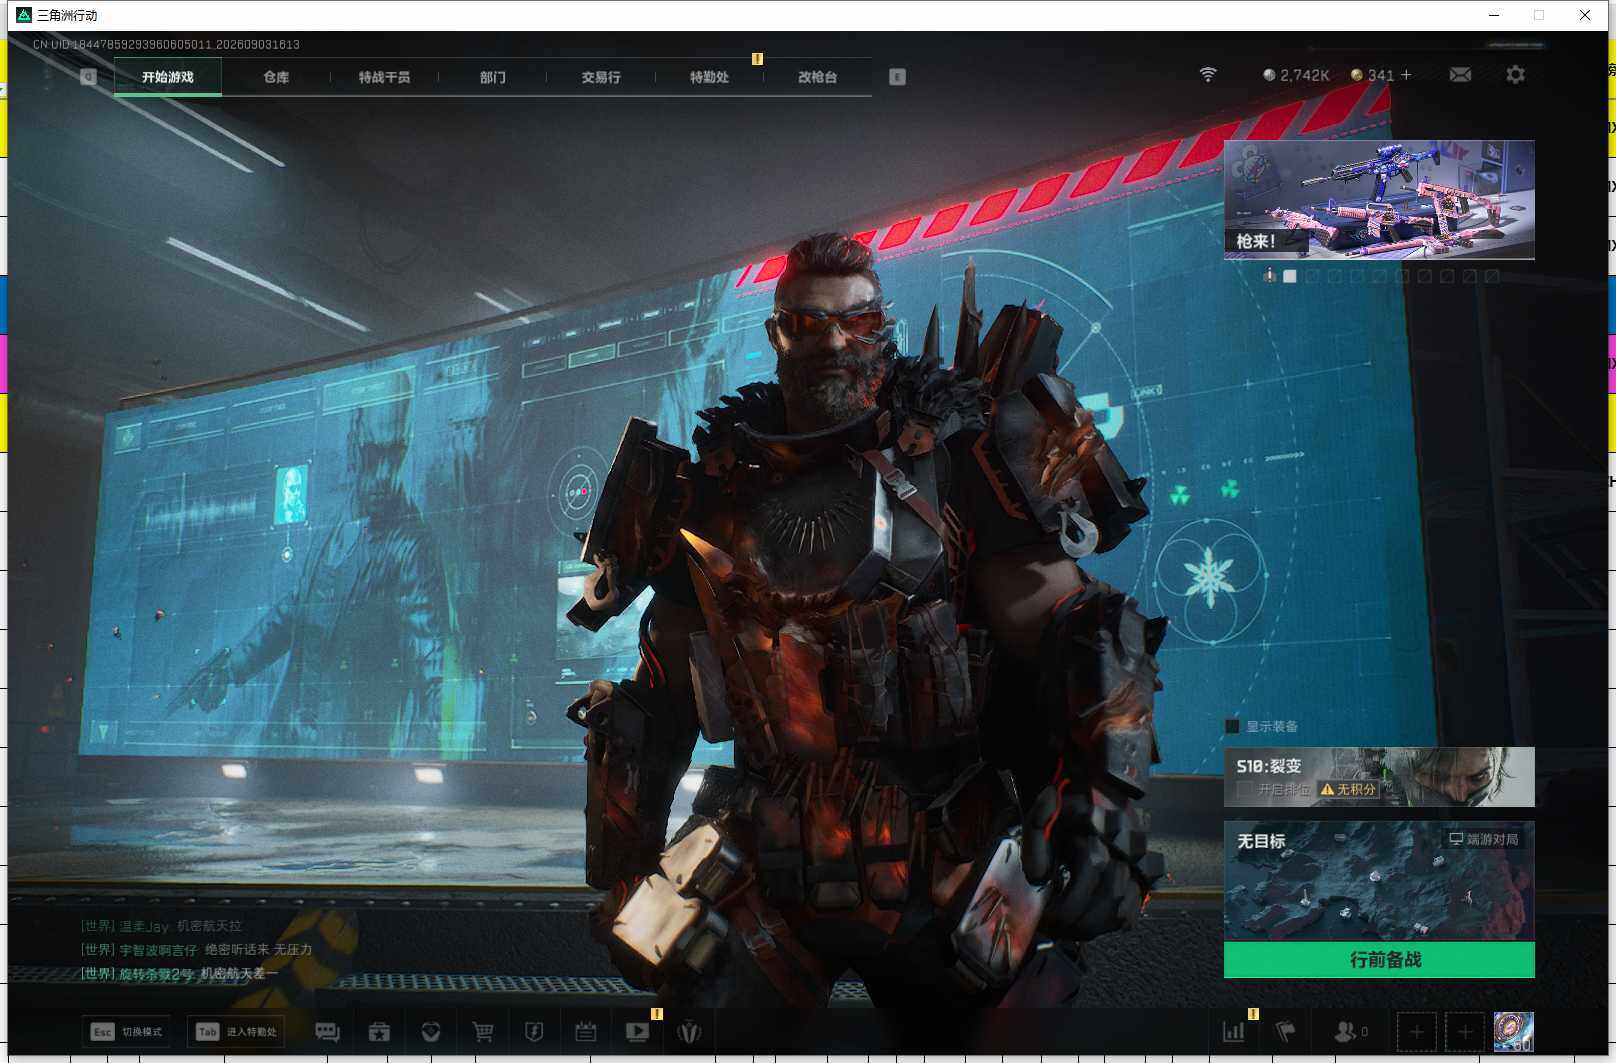
Task: Open the mail inbox envelope icon
Action: click(x=1460, y=75)
